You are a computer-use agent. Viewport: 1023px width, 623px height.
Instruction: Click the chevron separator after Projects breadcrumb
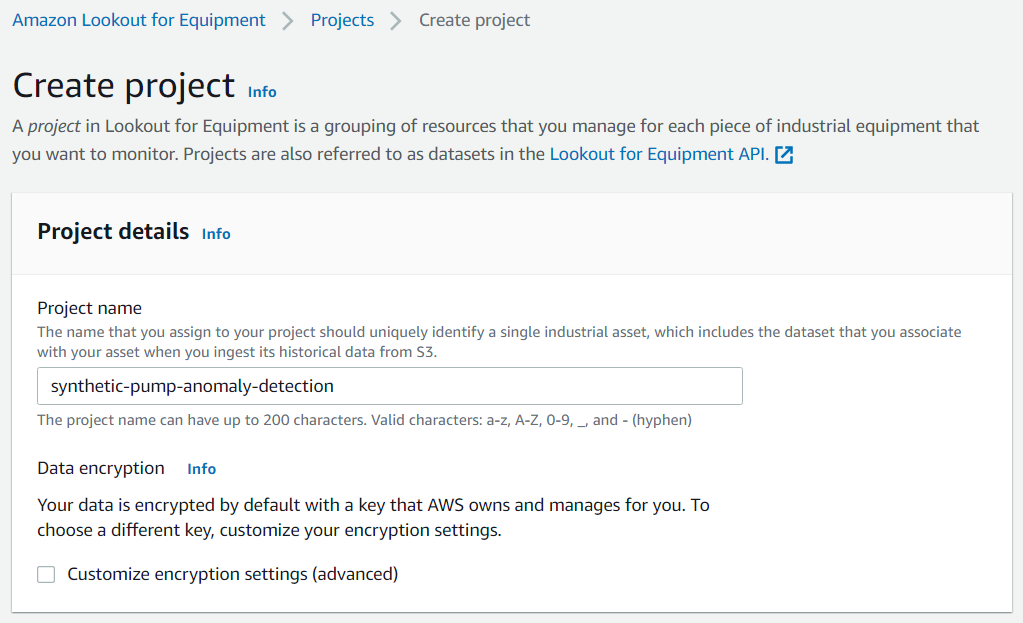click(x=396, y=21)
